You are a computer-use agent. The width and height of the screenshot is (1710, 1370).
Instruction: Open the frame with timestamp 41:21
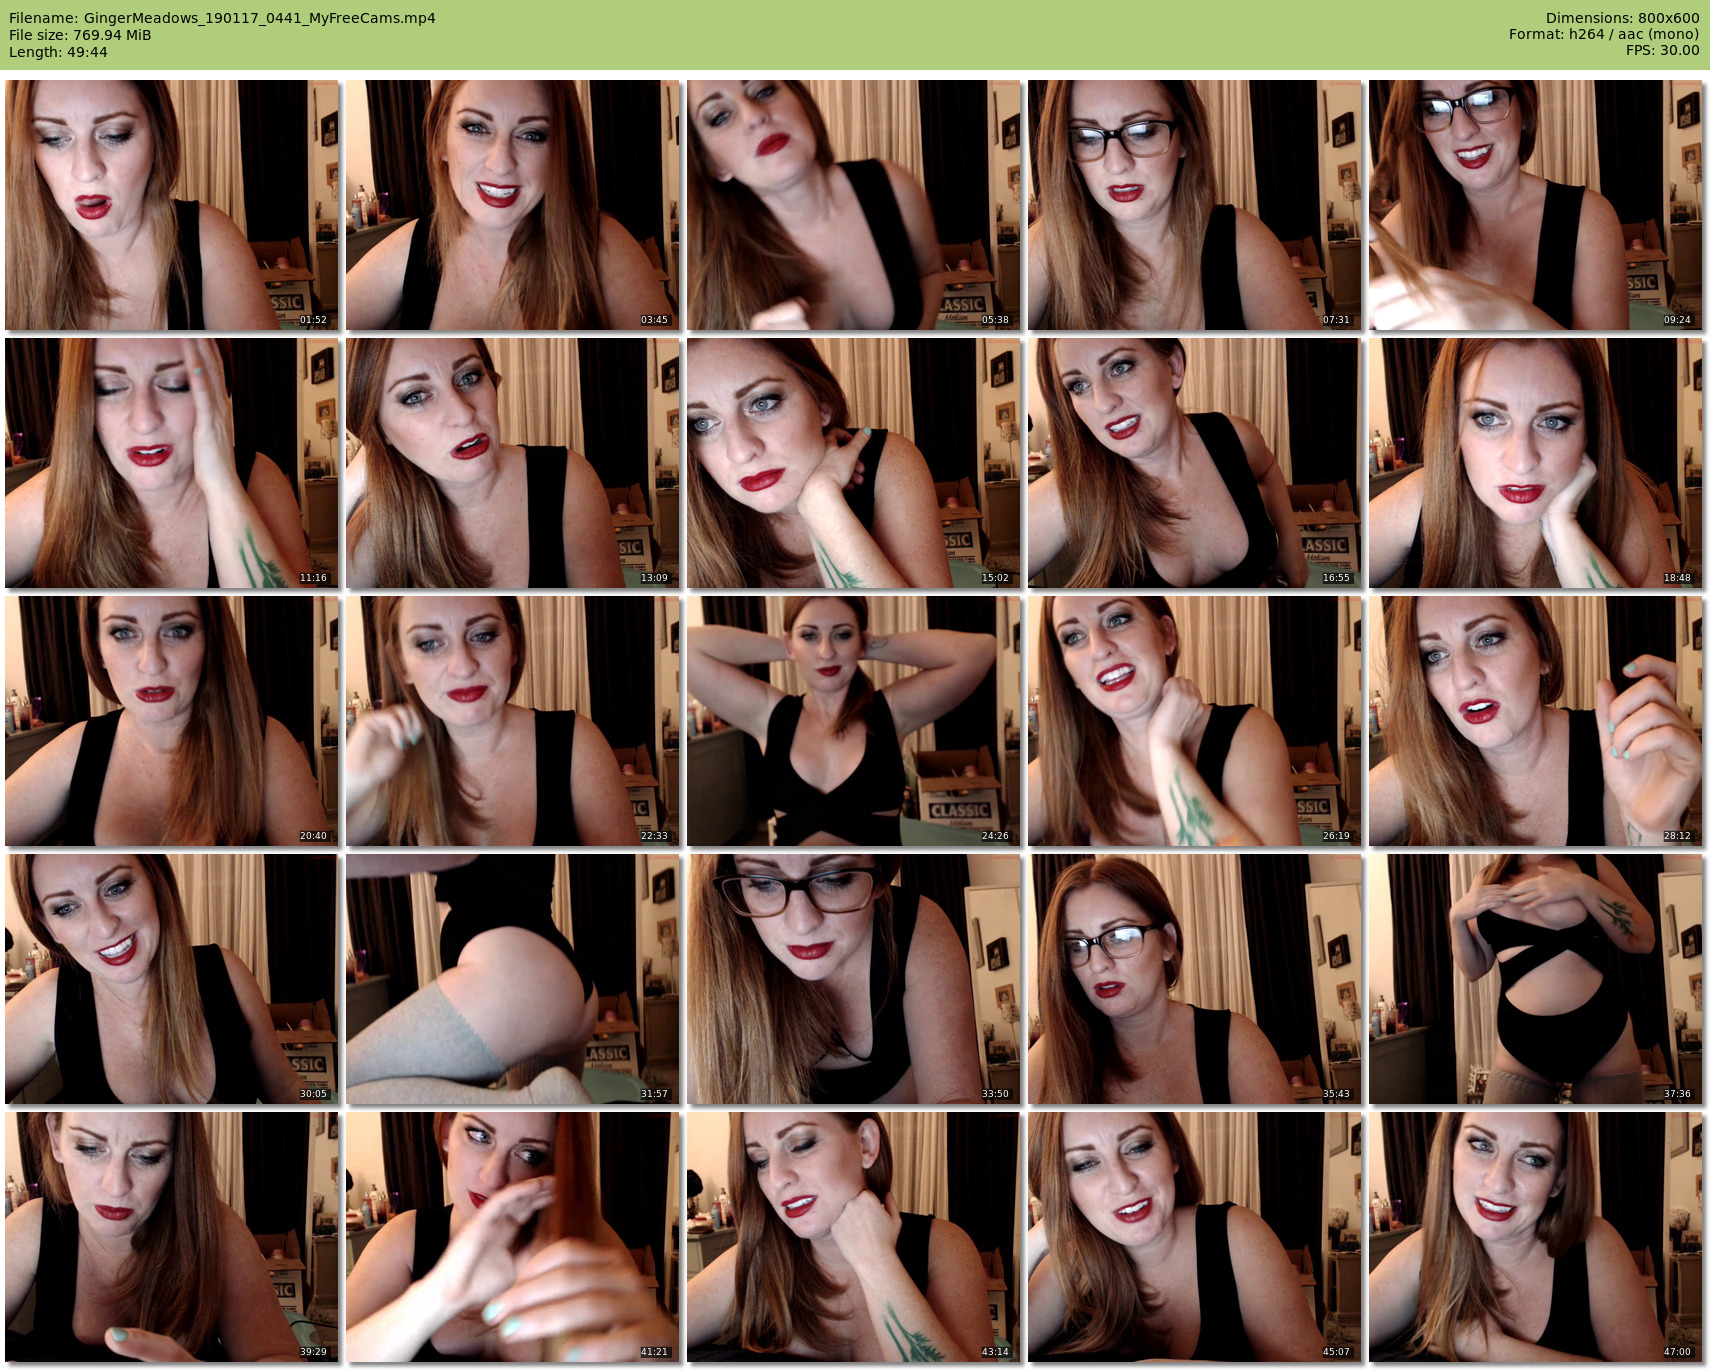(513, 1237)
